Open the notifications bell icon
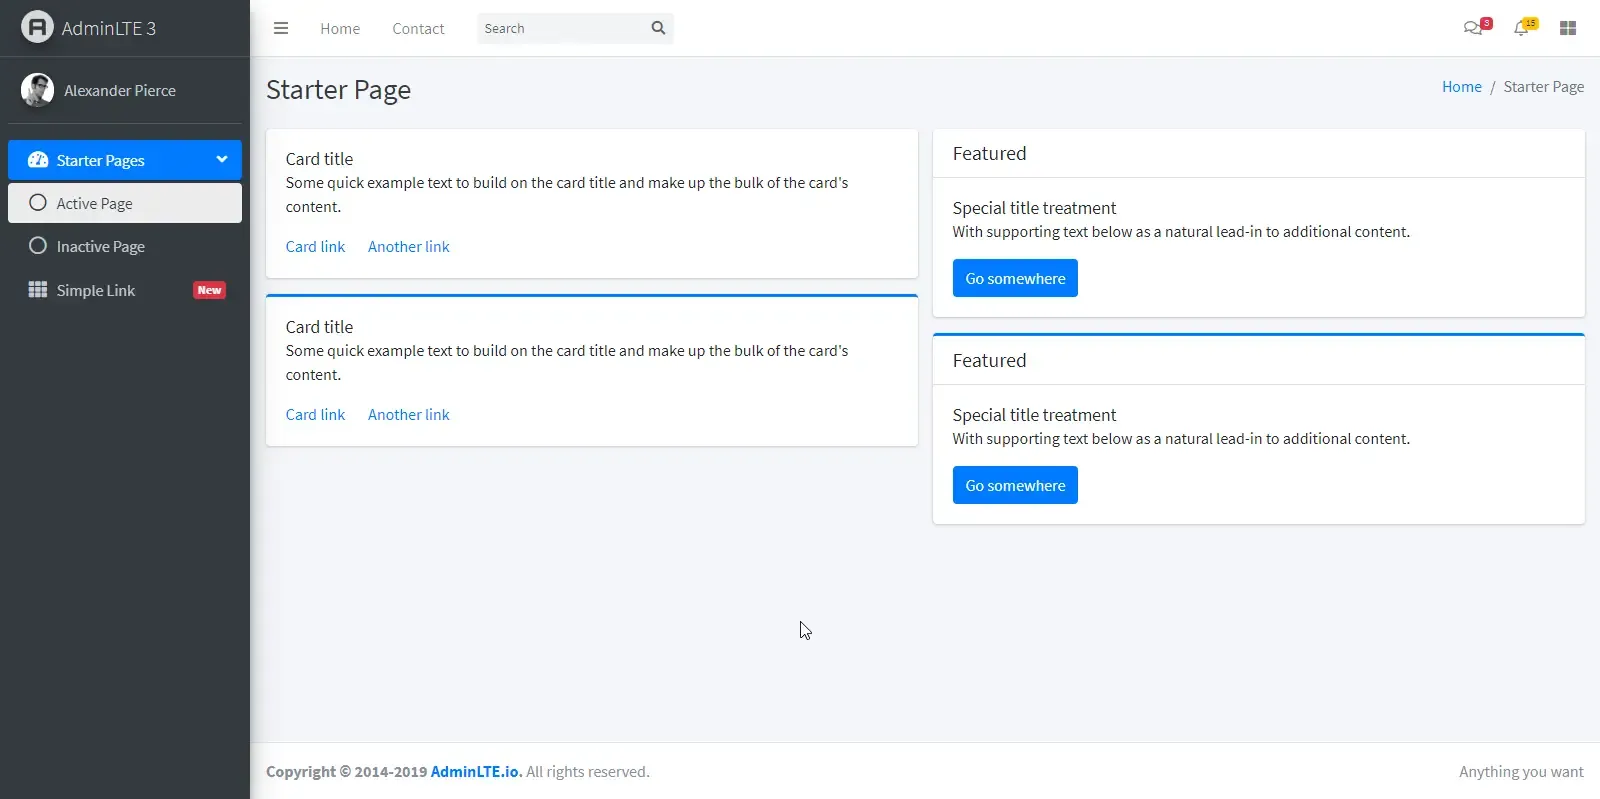Viewport: 1600px width, 799px height. pos(1521,28)
